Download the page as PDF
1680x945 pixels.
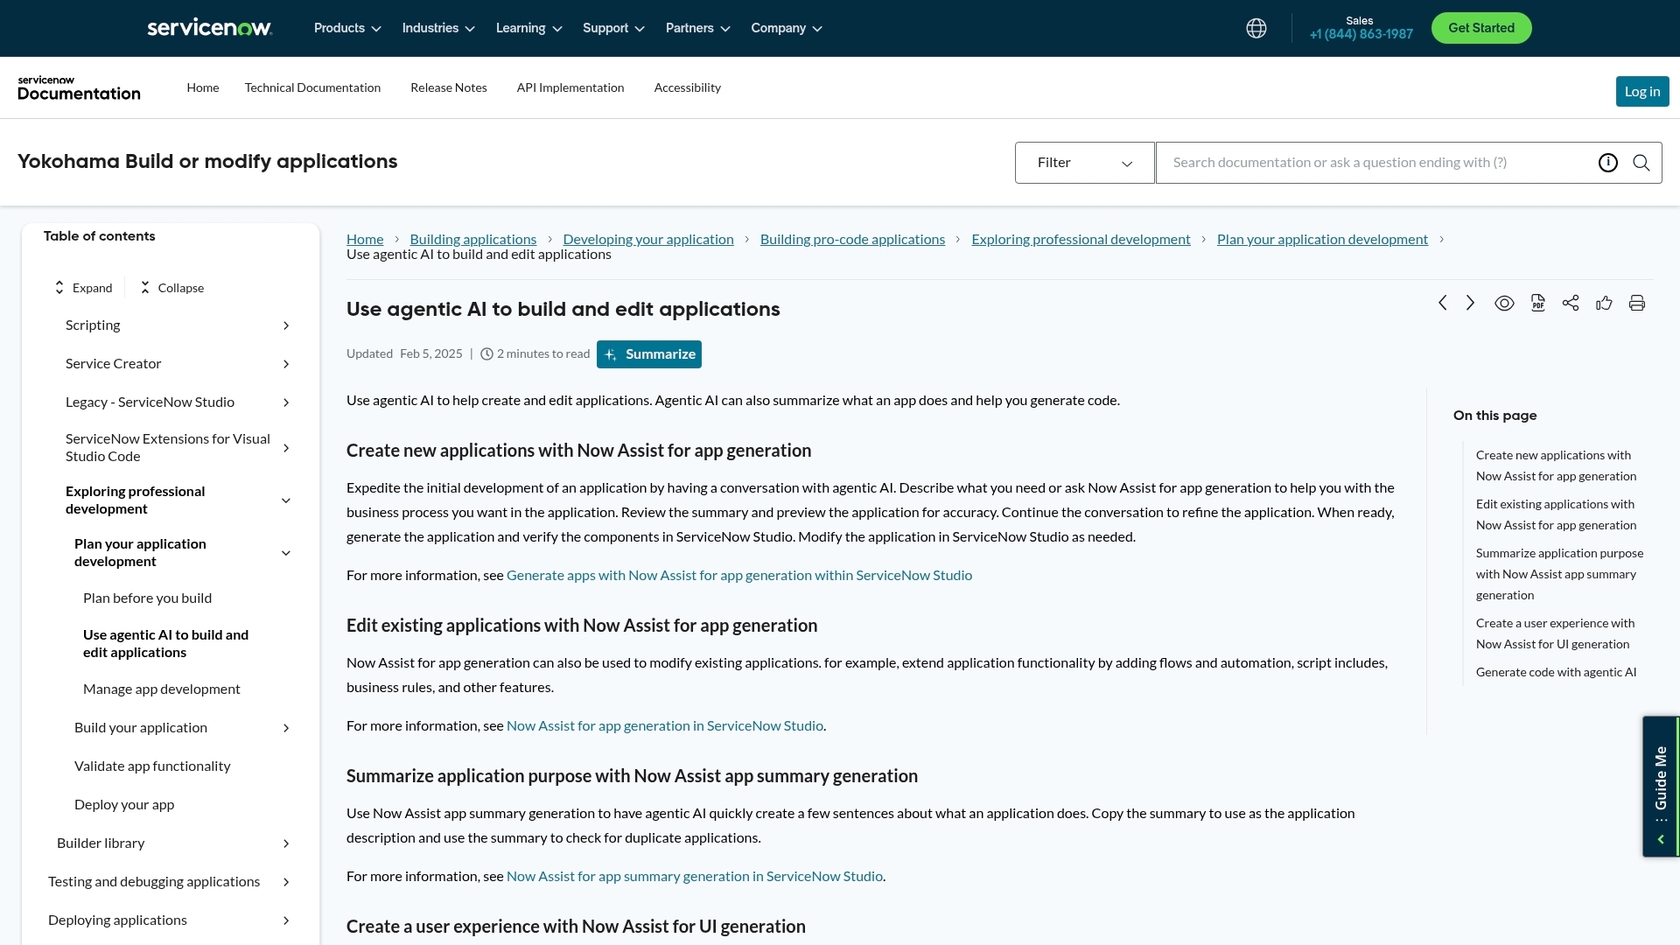coord(1537,303)
